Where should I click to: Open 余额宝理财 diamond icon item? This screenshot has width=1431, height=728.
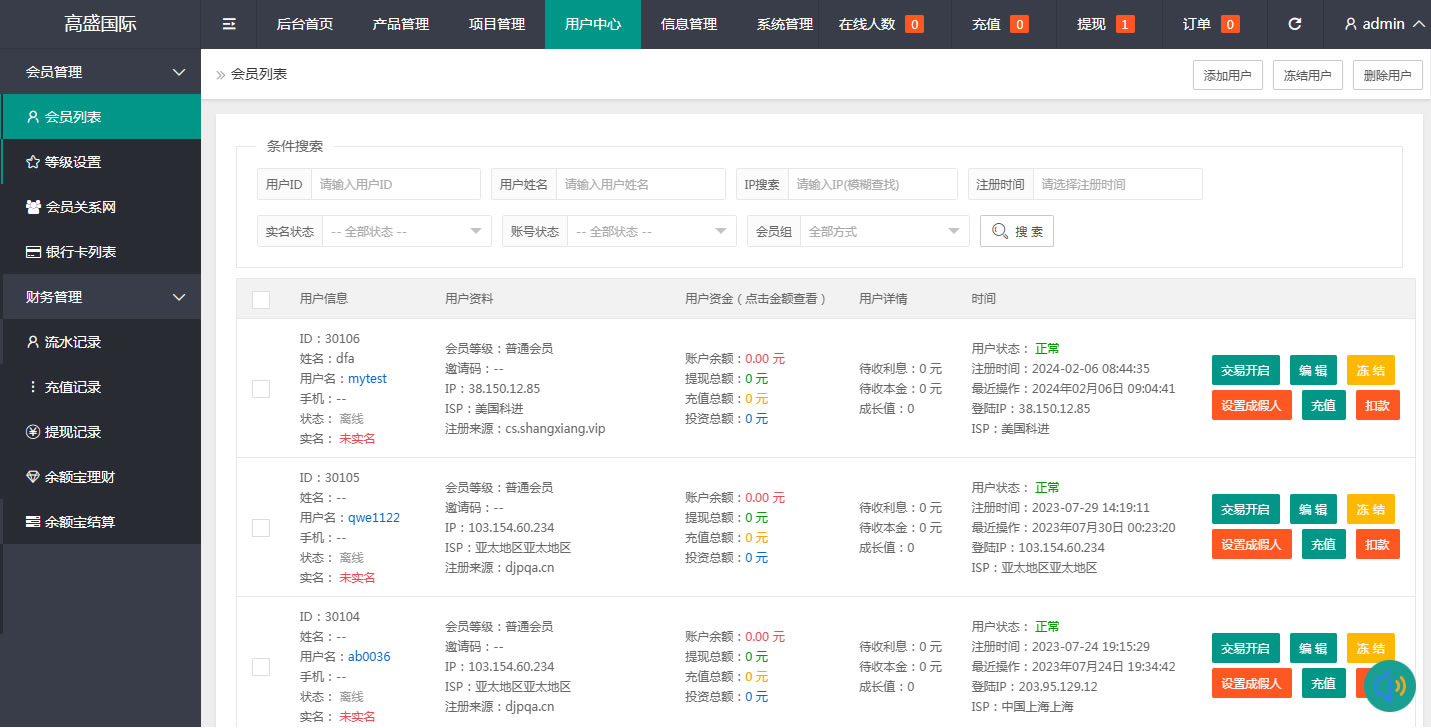click(34, 477)
